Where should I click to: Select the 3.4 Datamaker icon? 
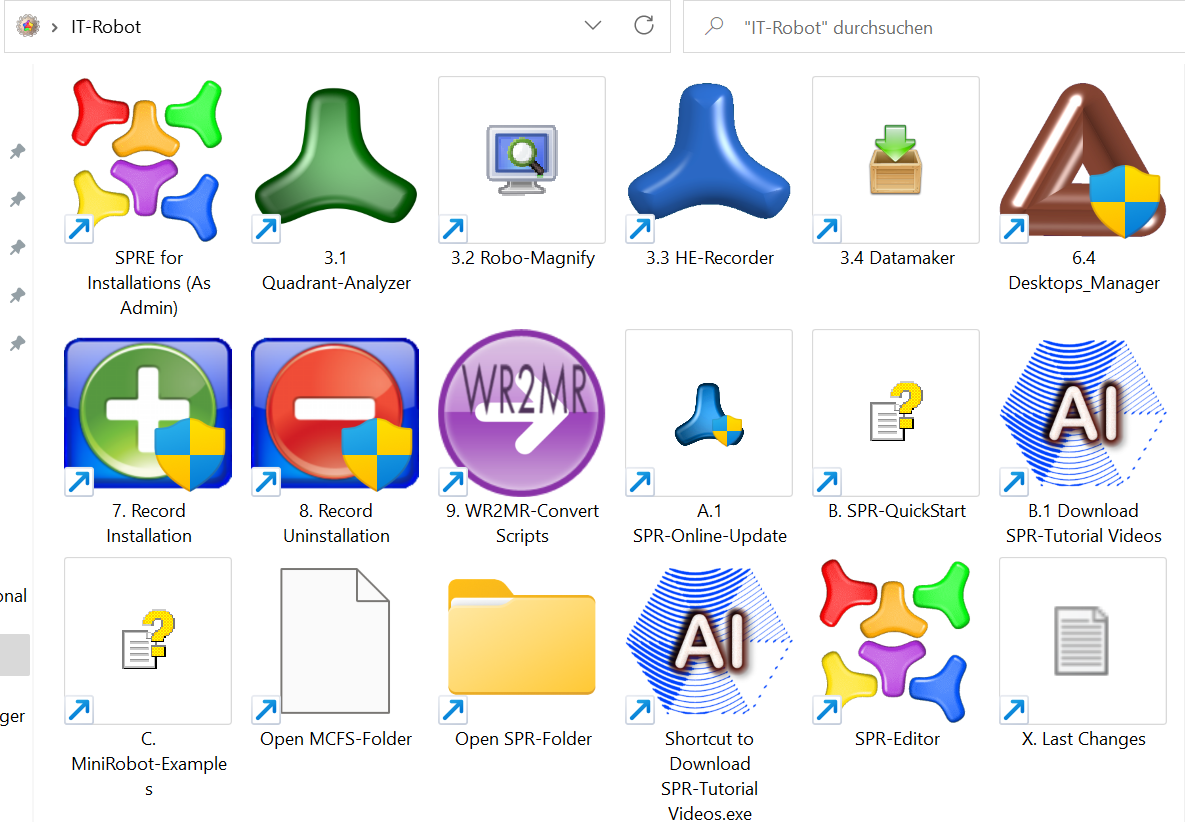896,160
